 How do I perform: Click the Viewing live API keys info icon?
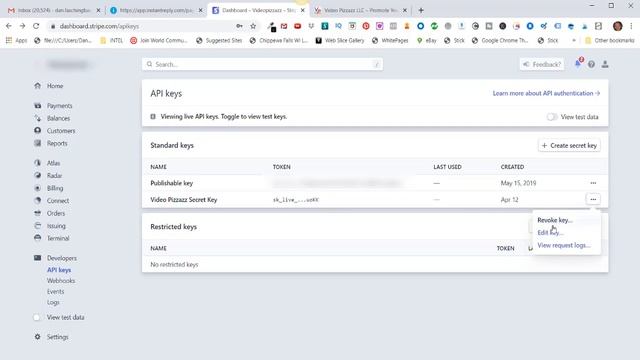coord(153,117)
